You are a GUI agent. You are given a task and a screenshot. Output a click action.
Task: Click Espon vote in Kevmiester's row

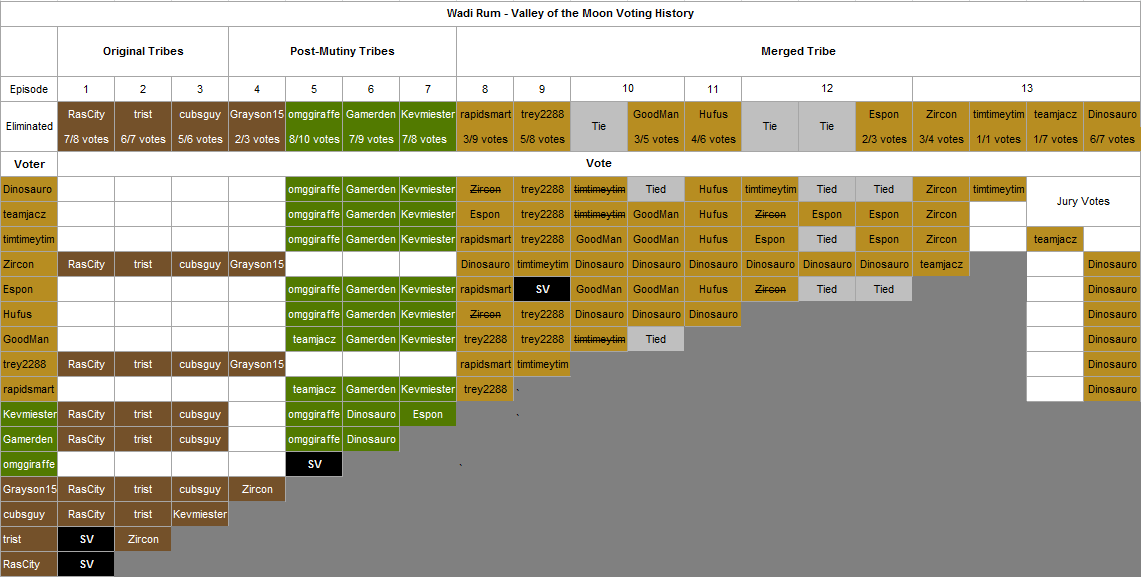click(427, 414)
